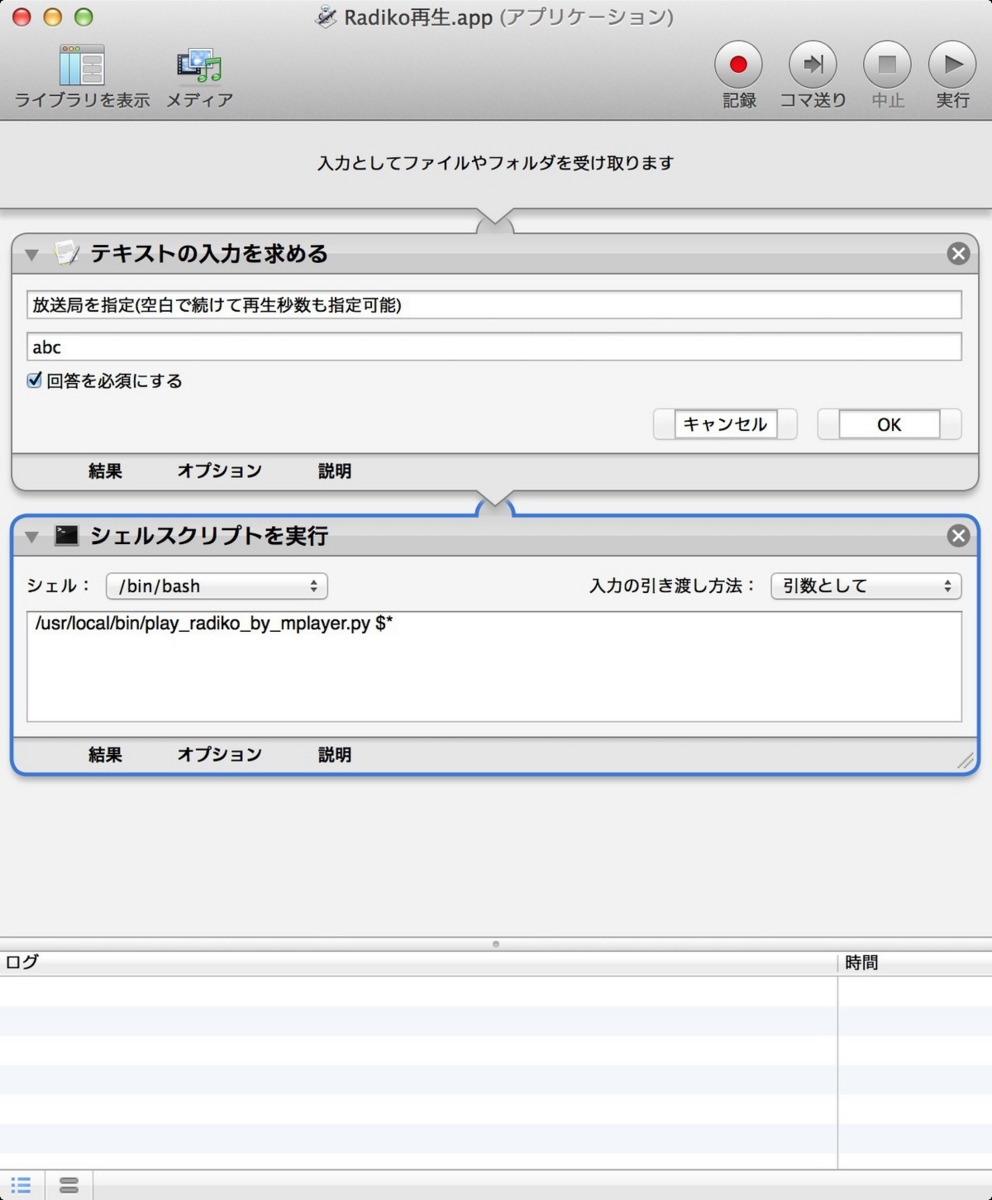The image size is (992, 1200).
Task: Click the Record (記録) button
Action: coord(738,64)
